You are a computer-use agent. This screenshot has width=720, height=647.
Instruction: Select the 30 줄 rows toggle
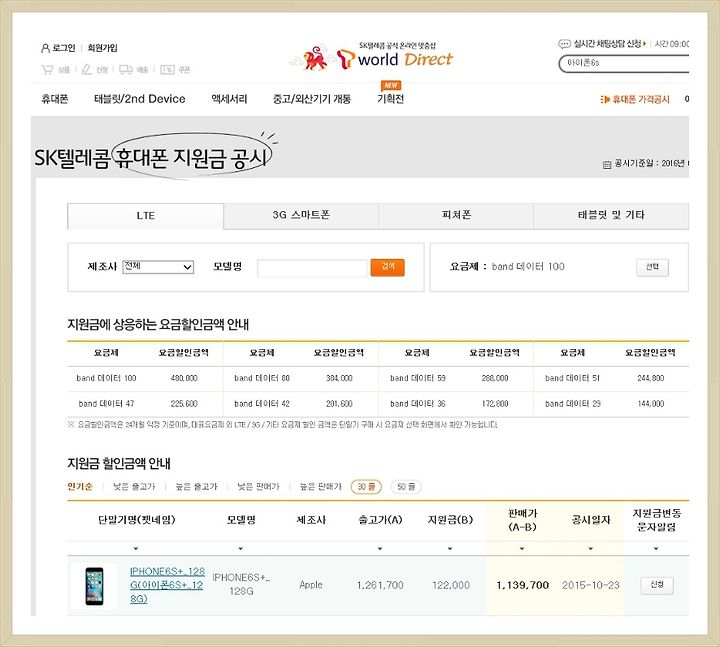click(366, 487)
